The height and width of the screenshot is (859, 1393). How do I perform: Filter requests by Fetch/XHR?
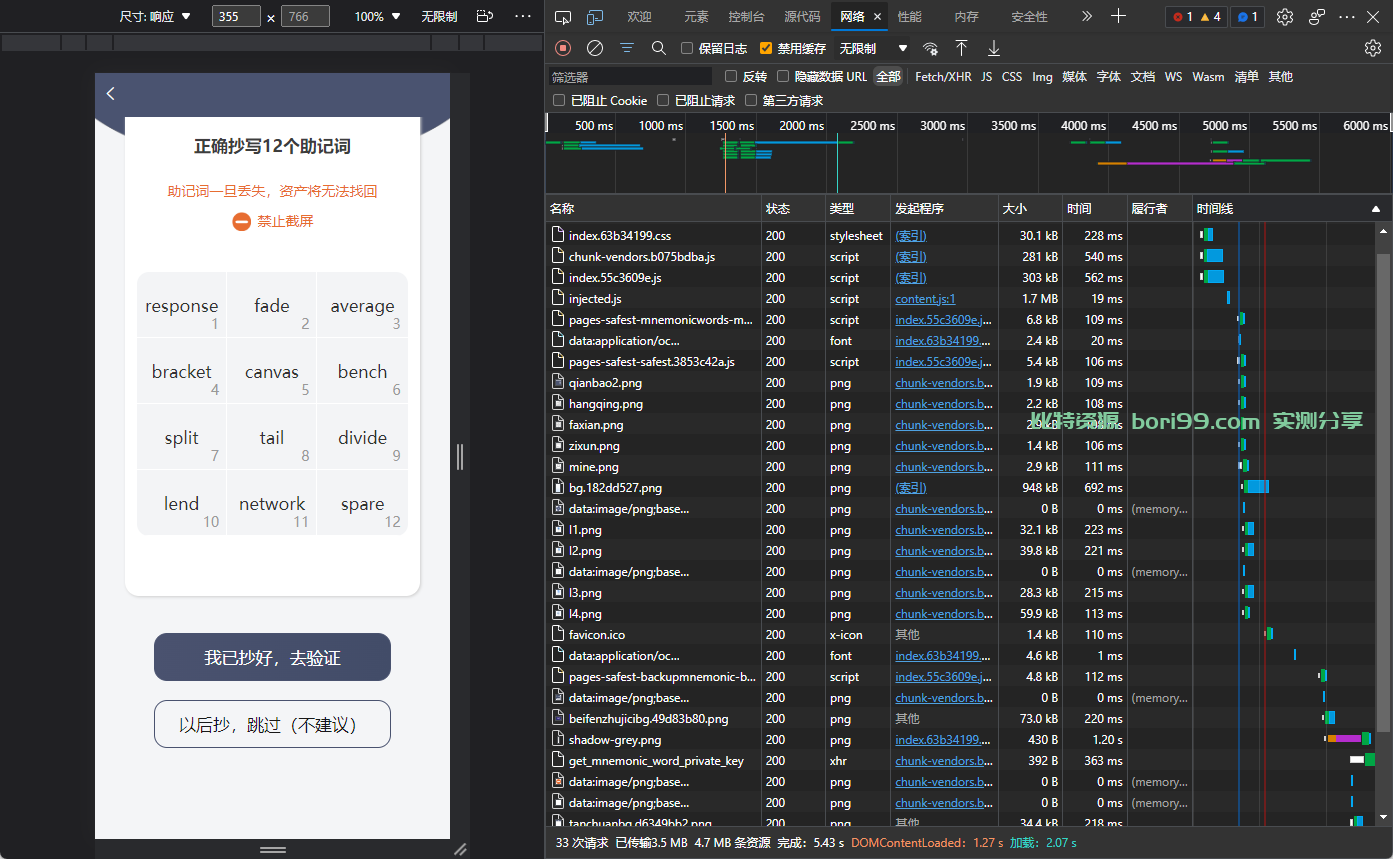943,76
